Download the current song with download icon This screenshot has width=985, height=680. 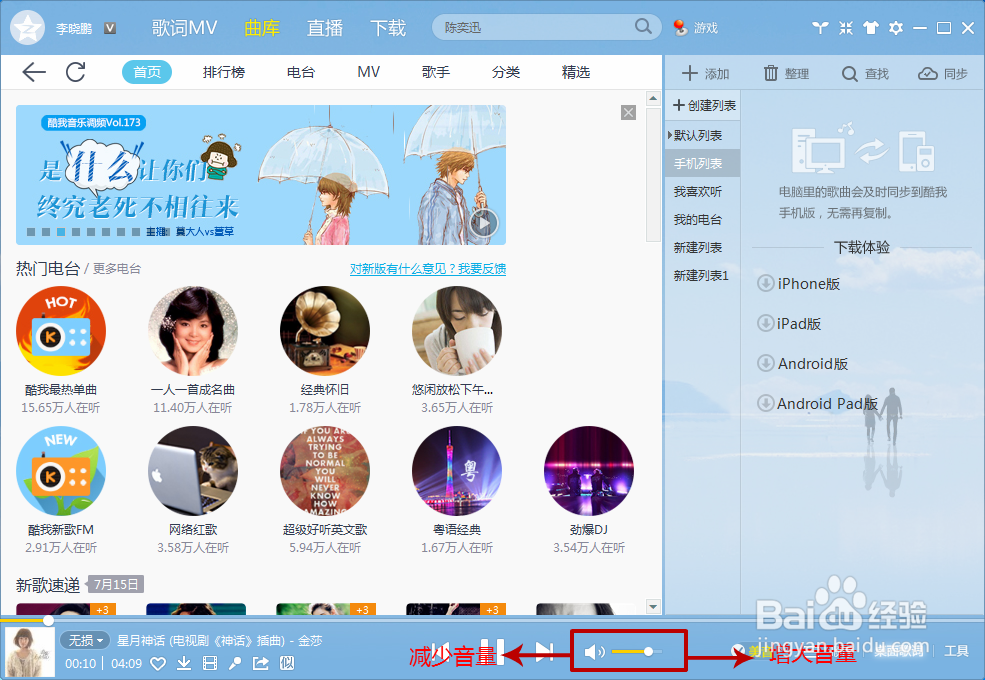click(x=184, y=664)
